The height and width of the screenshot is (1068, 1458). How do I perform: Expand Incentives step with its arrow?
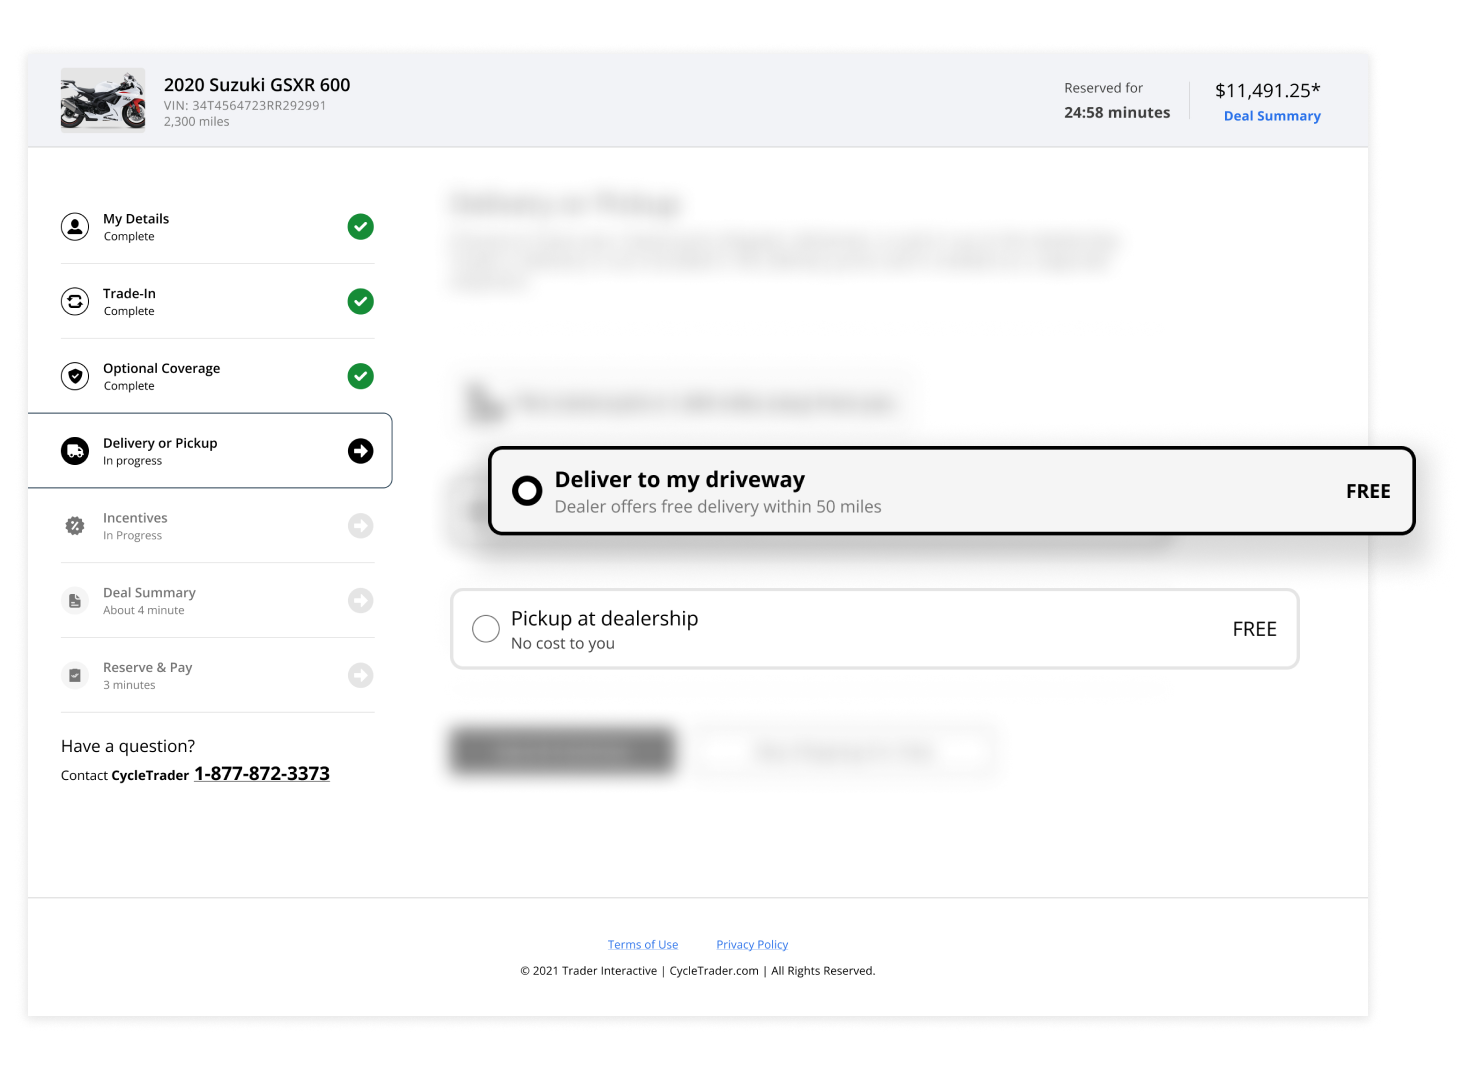point(360,526)
